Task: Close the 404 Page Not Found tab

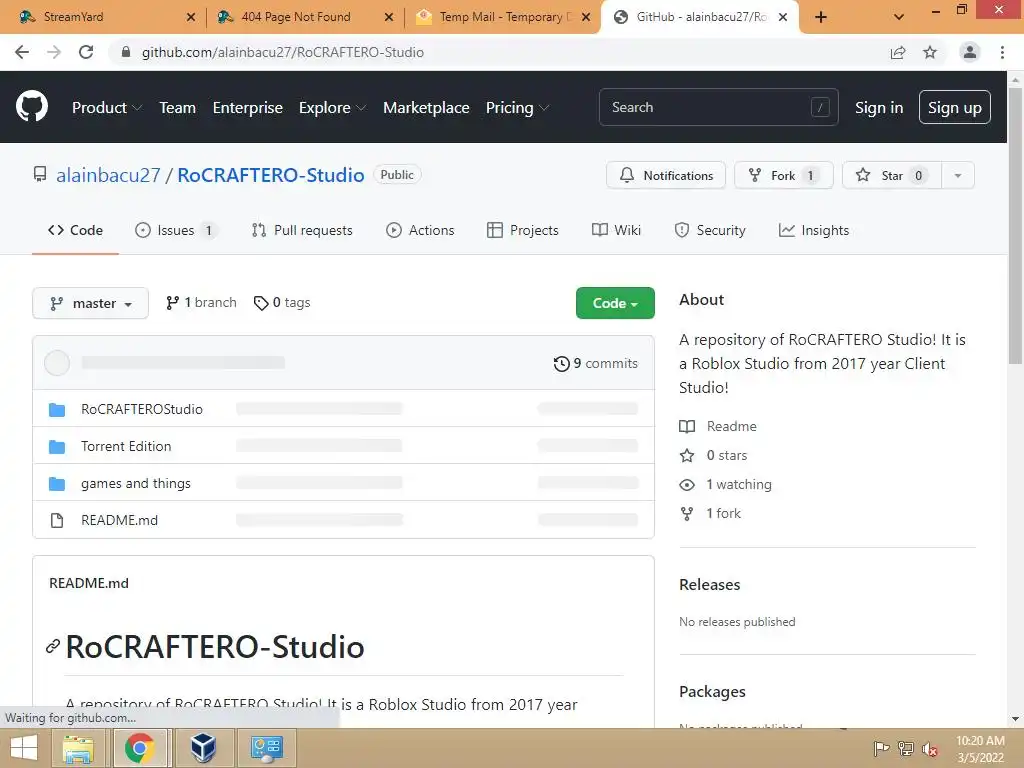Action: (389, 17)
